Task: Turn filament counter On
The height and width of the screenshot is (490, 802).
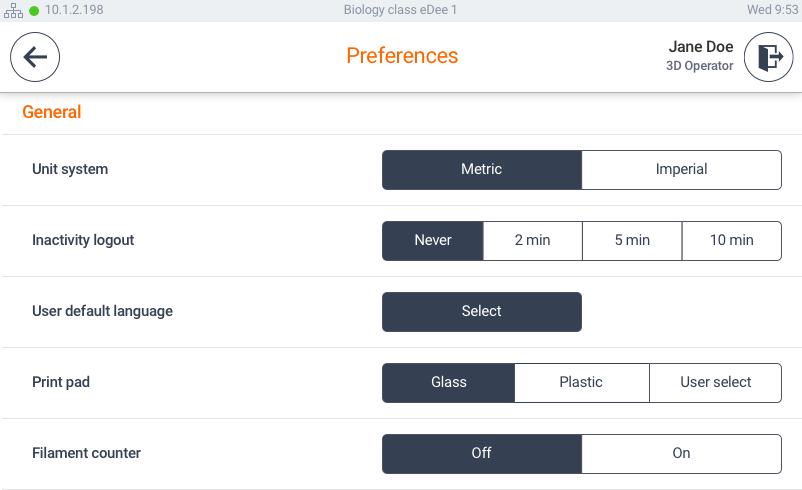Action: [x=681, y=454]
